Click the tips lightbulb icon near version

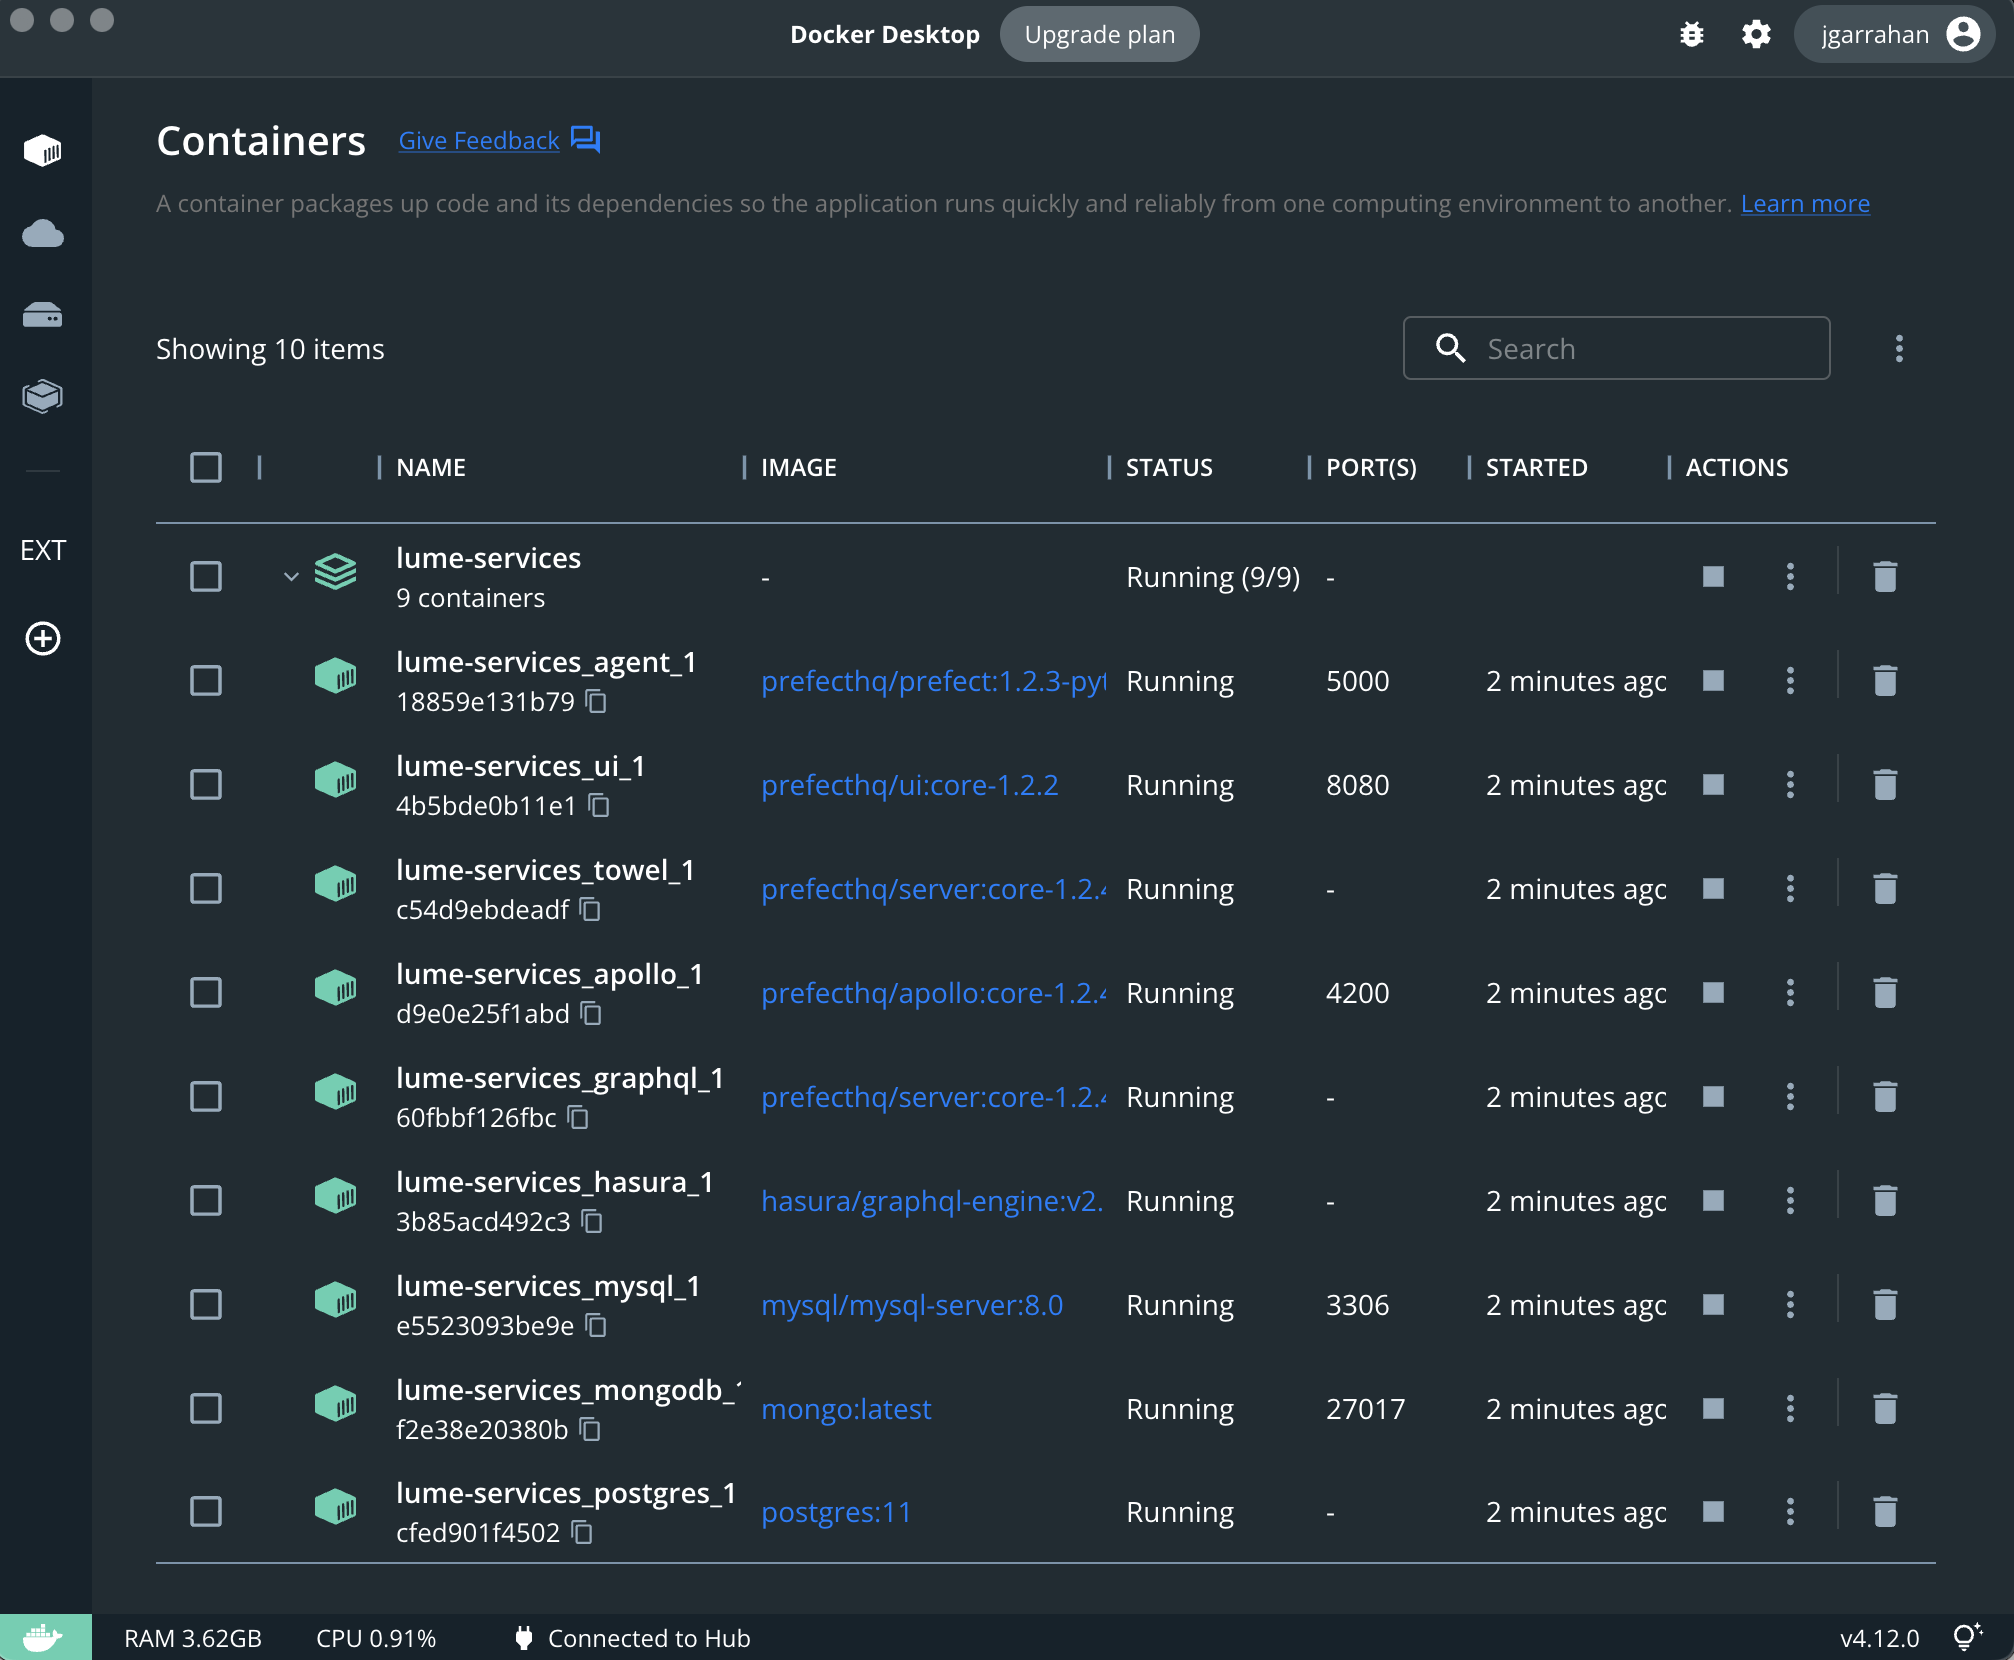1968,1637
